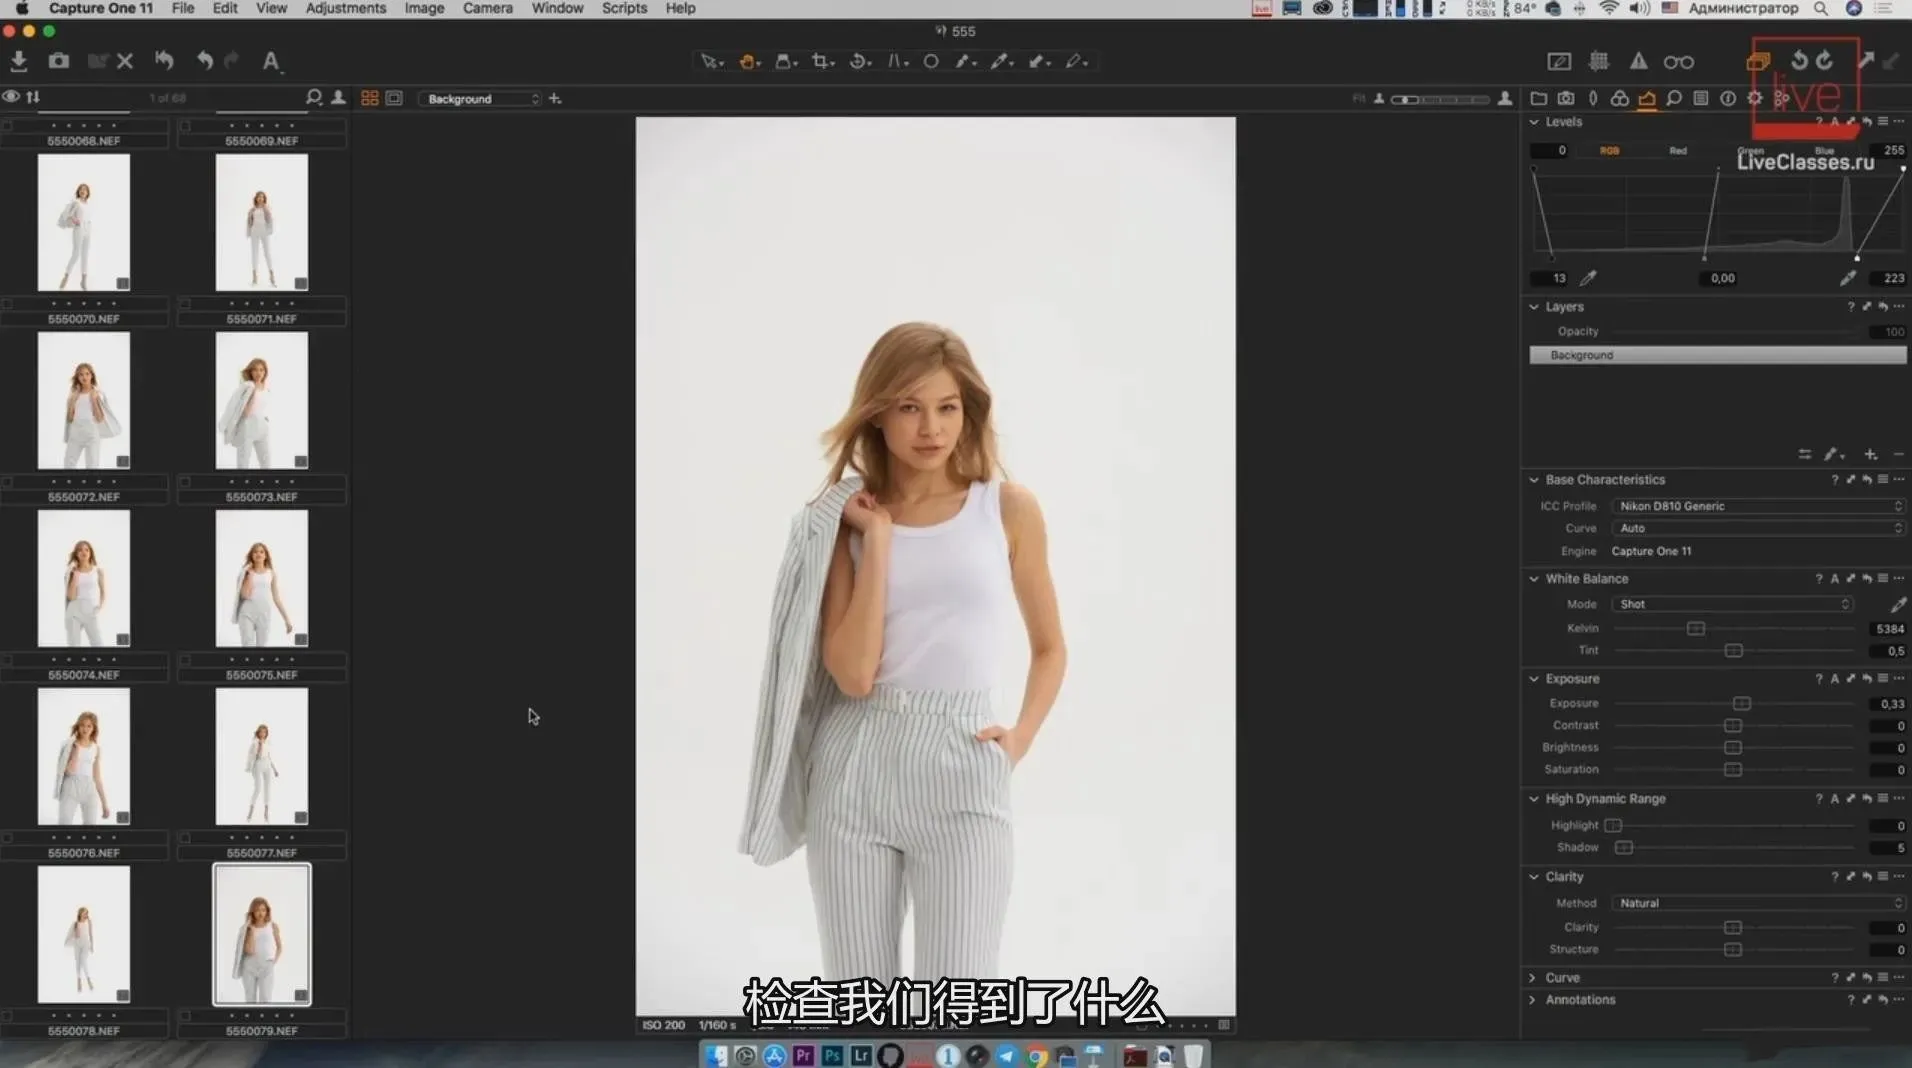Toggle the draw annotations rectangle icon
1912x1068 pixels.
click(x=1559, y=61)
